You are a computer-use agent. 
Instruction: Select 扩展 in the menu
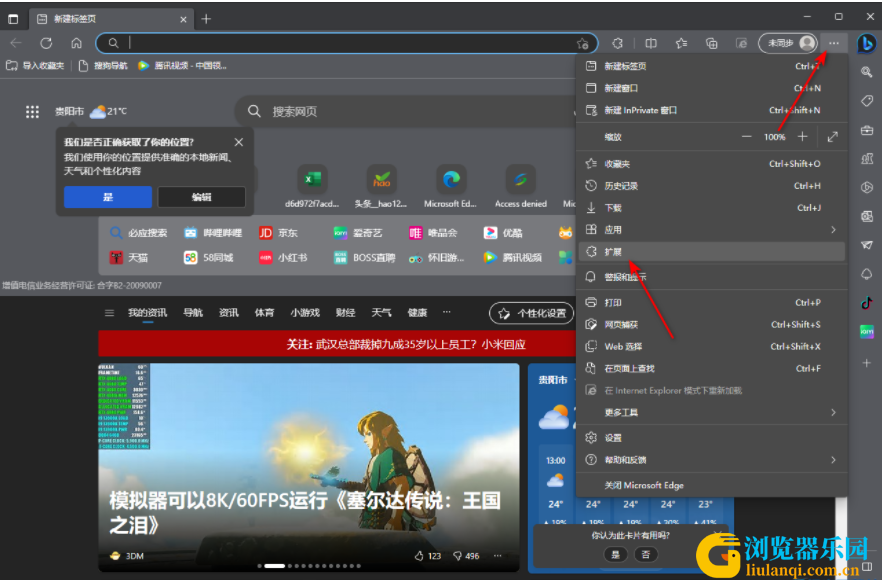coord(712,251)
